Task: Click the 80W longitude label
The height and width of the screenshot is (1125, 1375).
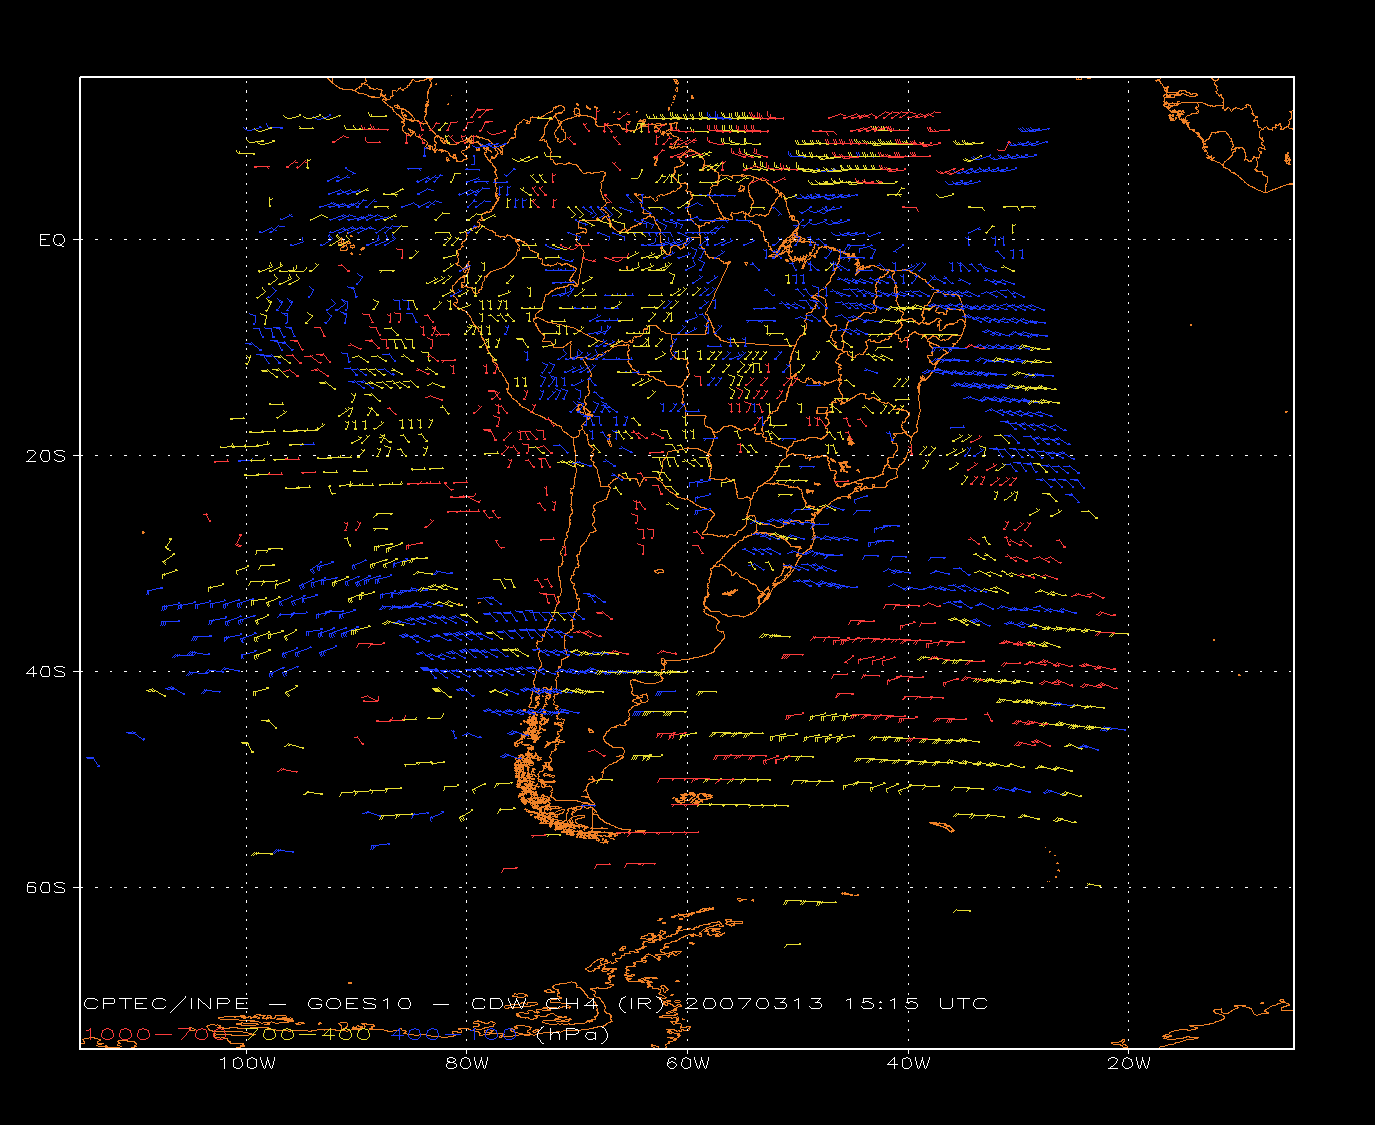Action: click(x=468, y=1064)
